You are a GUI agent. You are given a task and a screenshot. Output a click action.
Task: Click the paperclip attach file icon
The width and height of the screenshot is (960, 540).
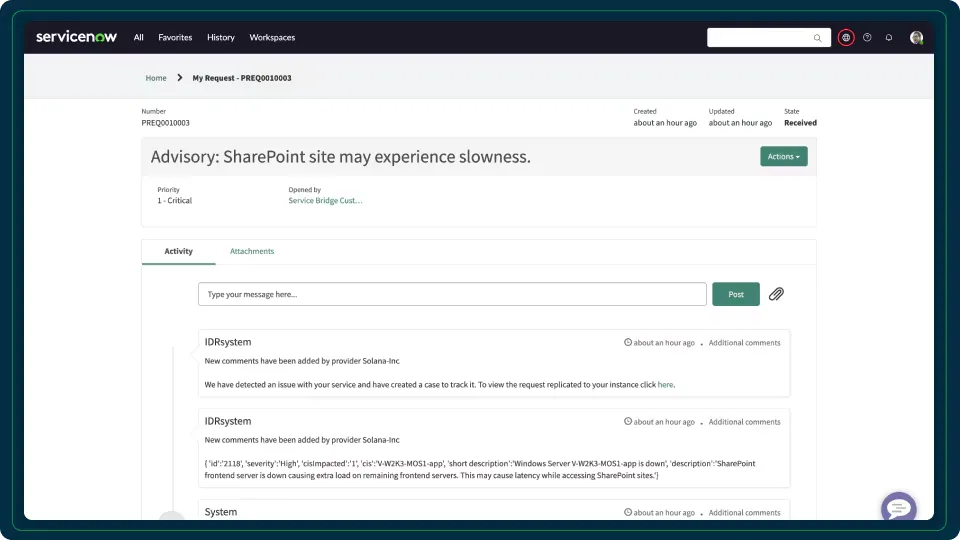click(776, 294)
